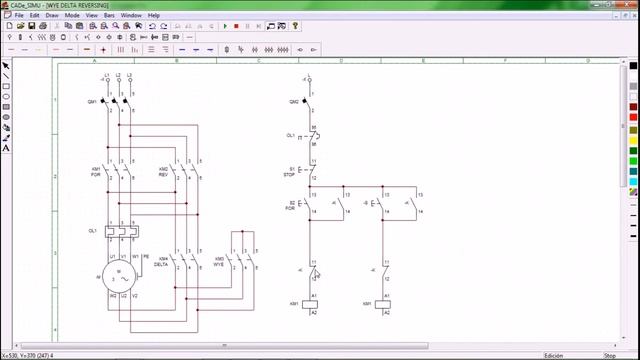The height and width of the screenshot is (360, 640).
Task: Print the diagram with the printer icon
Action: tap(43, 26)
